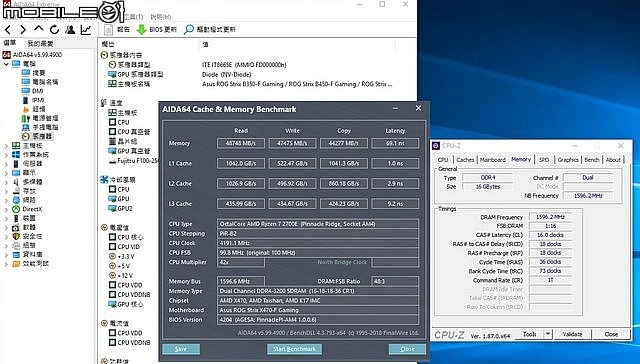Viewport: 640px width, 364px height.
Task: Switch to the Favorites (我的最愛) tab
Action: [x=40, y=43]
